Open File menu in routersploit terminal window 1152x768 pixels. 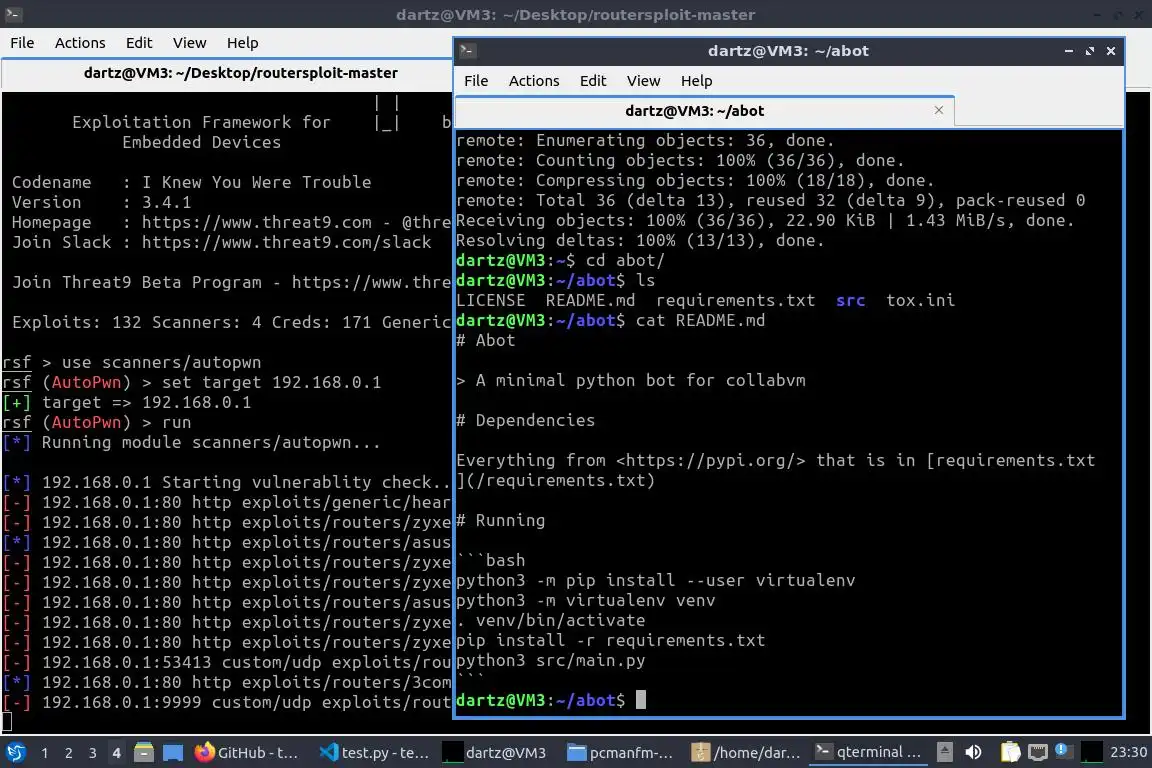22,43
